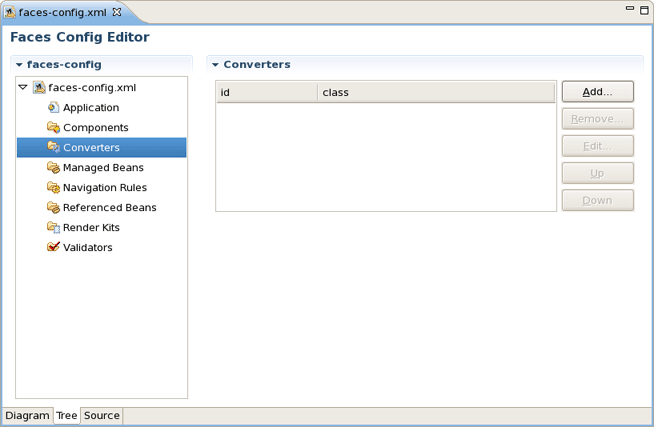This screenshot has width=654, height=427.
Task: Click the faces-config.xml file icon in tree
Action: point(39,88)
